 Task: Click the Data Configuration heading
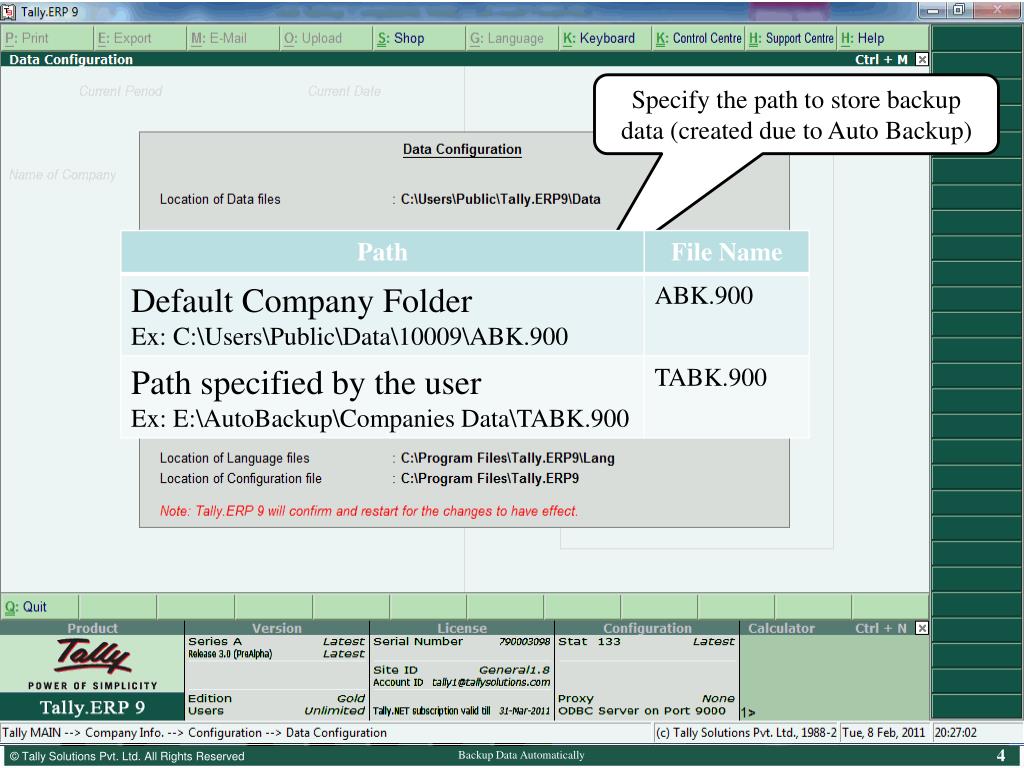(x=462, y=150)
